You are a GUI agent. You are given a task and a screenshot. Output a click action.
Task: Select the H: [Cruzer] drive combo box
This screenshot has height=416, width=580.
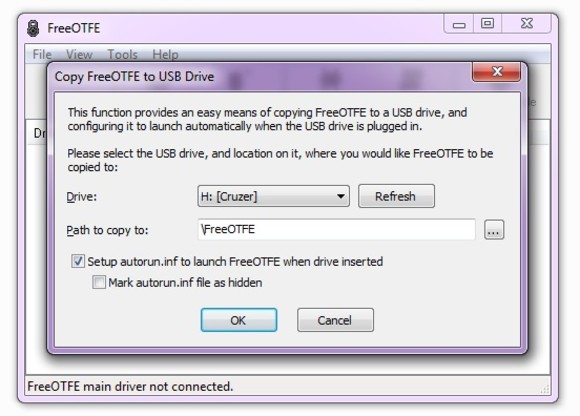click(273, 196)
